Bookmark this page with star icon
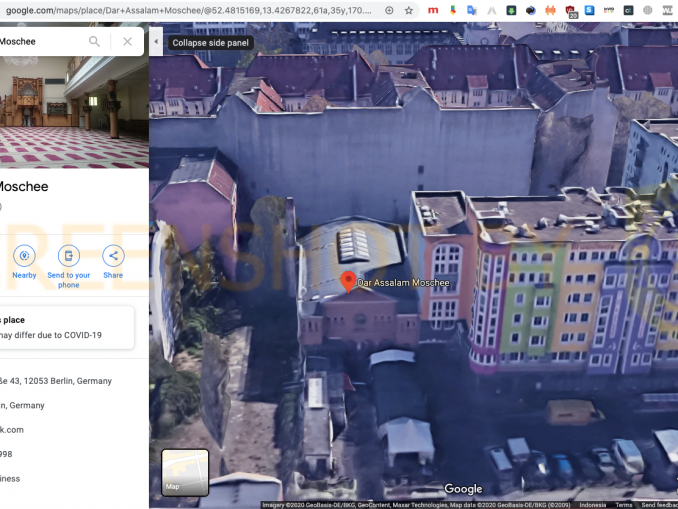This screenshot has height=509, width=678. click(409, 10)
